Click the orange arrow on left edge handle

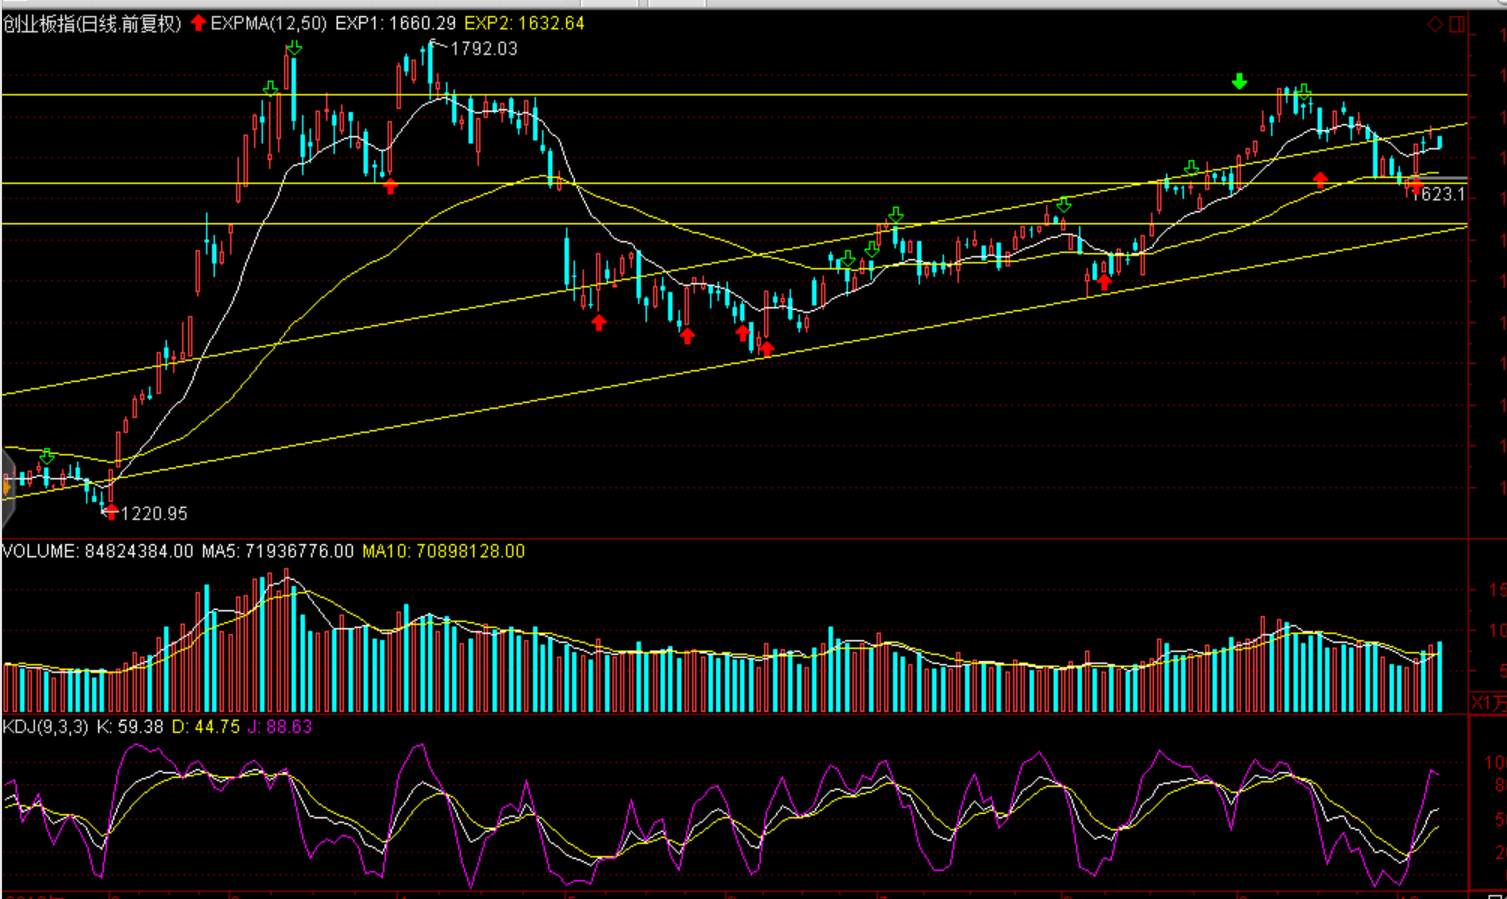tap(6, 488)
